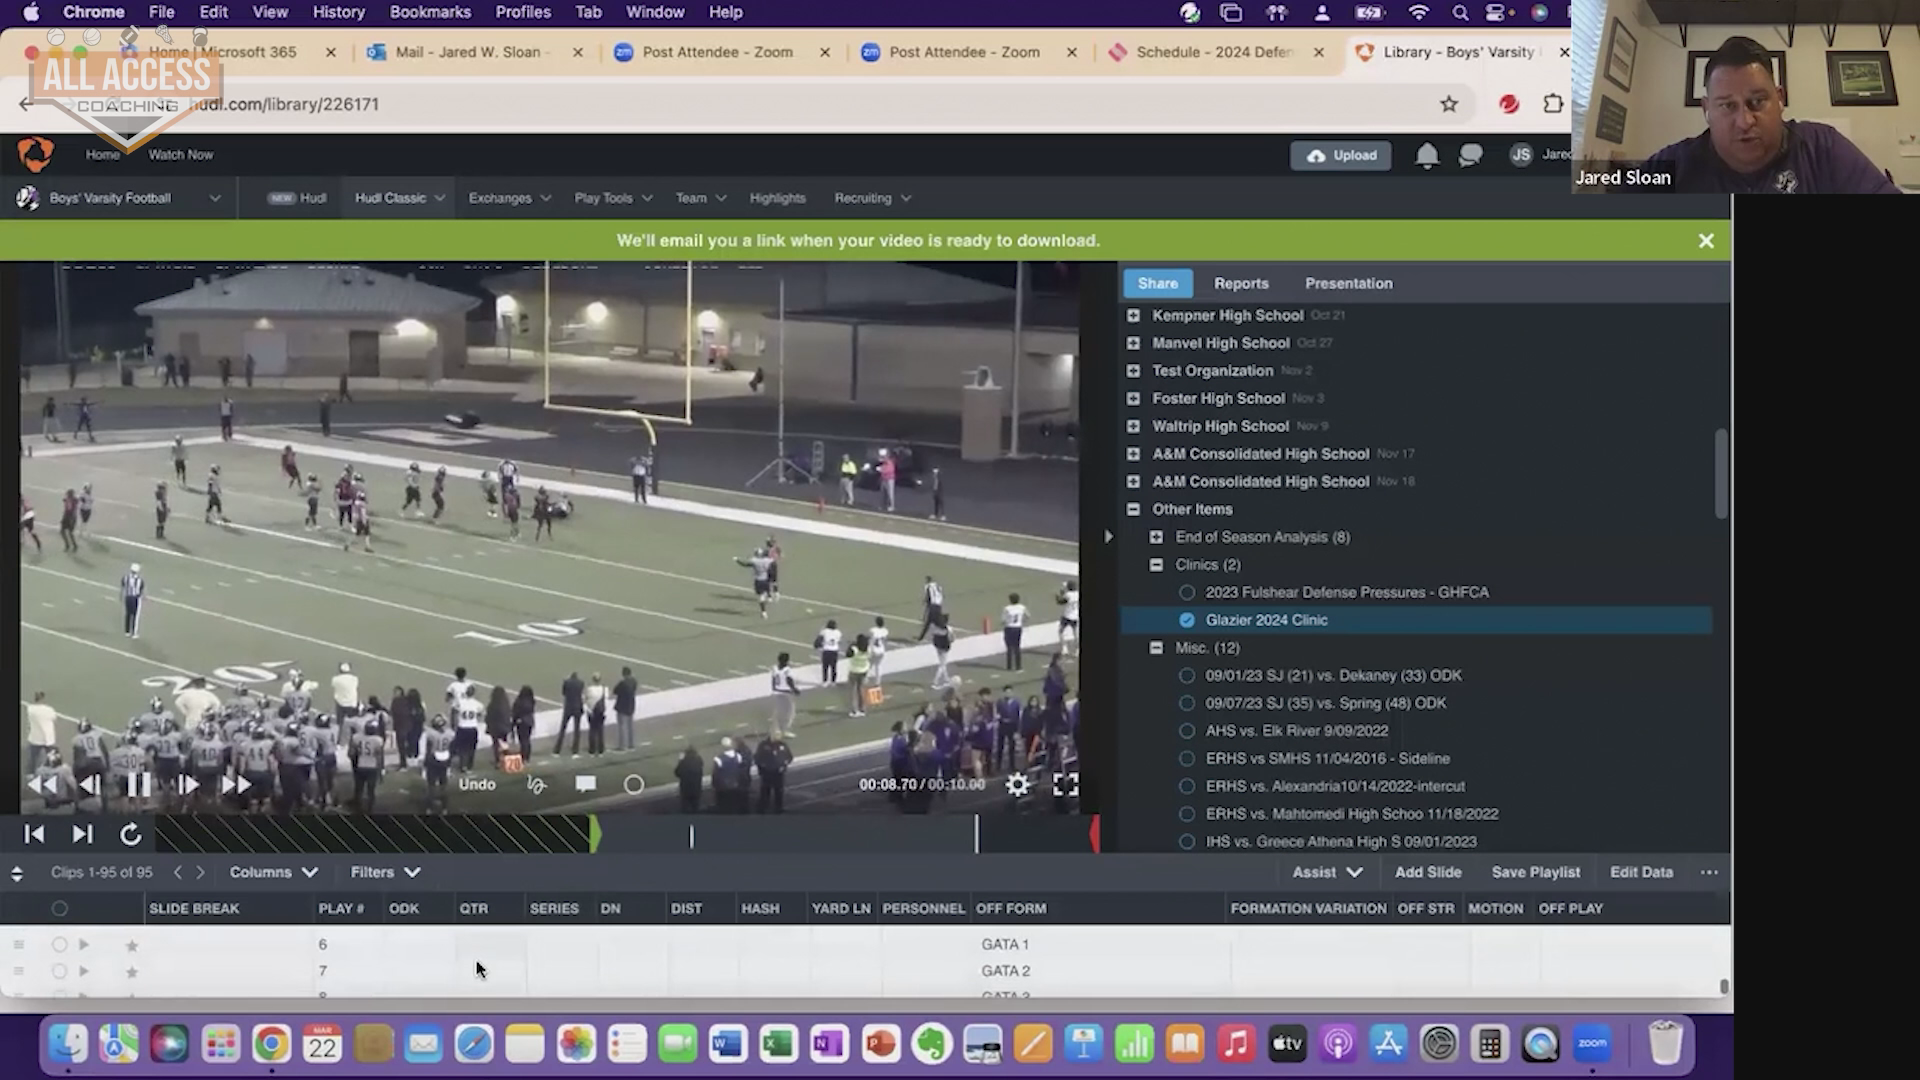Enter fullscreen video mode
The height and width of the screenshot is (1080, 1920).
[1065, 785]
